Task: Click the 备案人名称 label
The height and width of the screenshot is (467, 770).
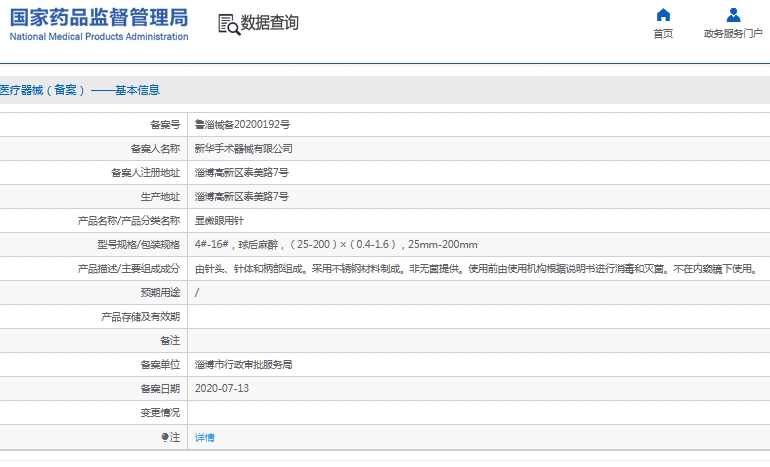Action: [x=155, y=148]
